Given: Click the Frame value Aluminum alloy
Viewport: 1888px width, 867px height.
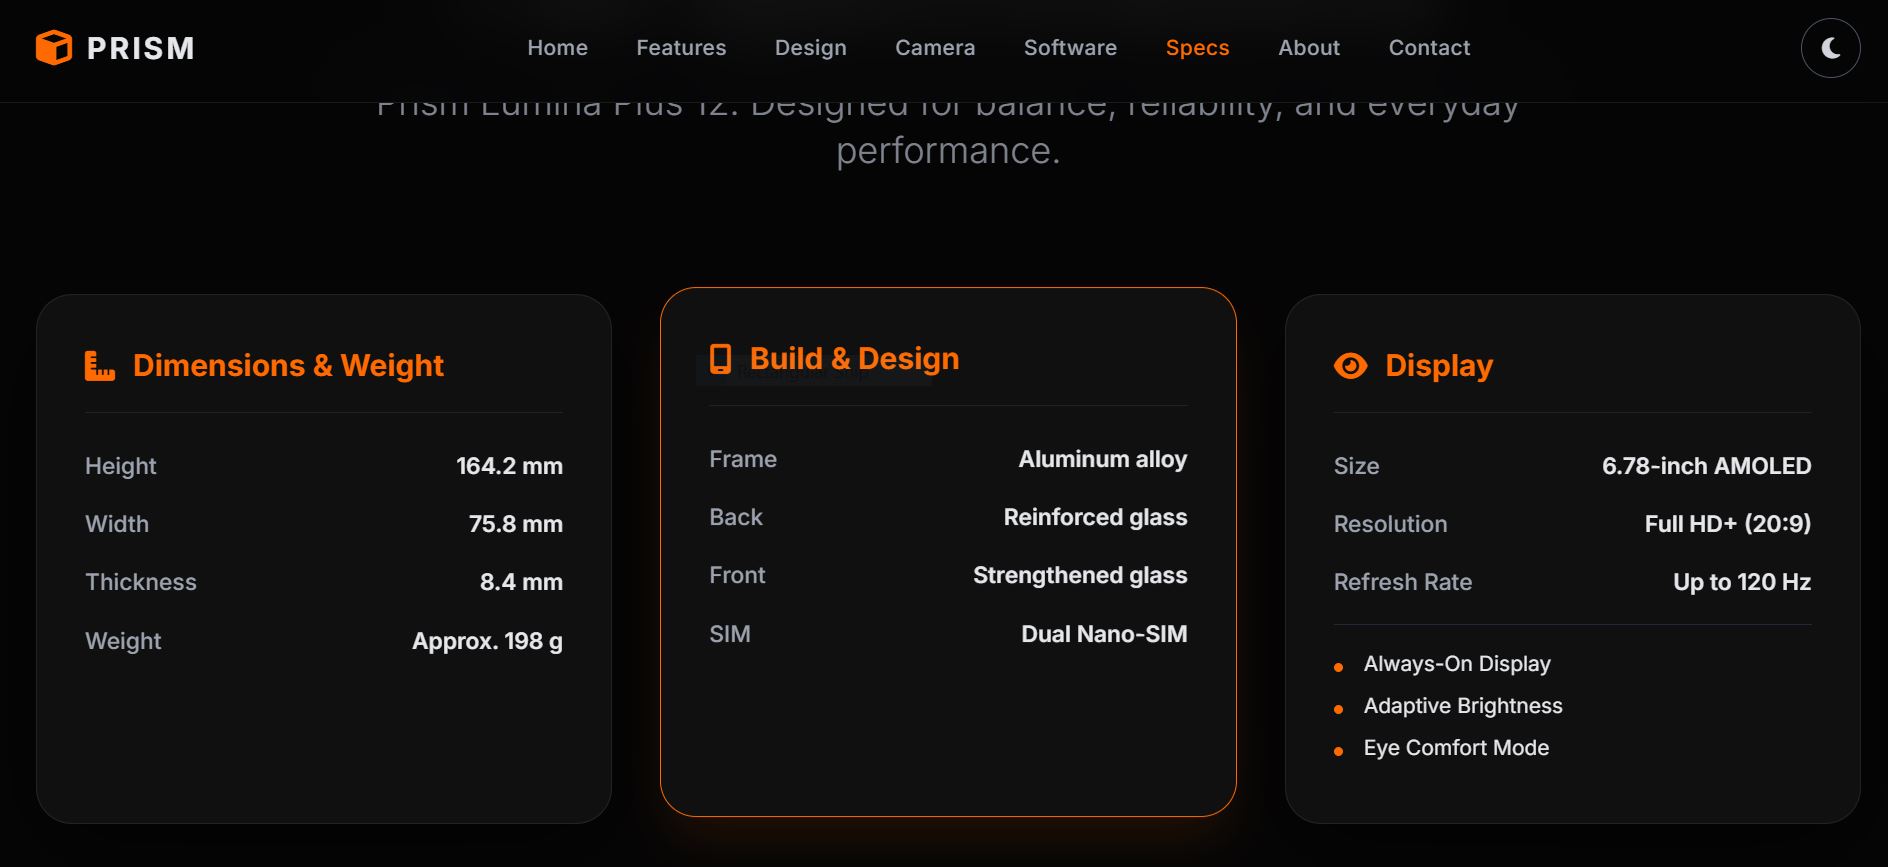Looking at the screenshot, I should pyautogui.click(x=1102, y=459).
